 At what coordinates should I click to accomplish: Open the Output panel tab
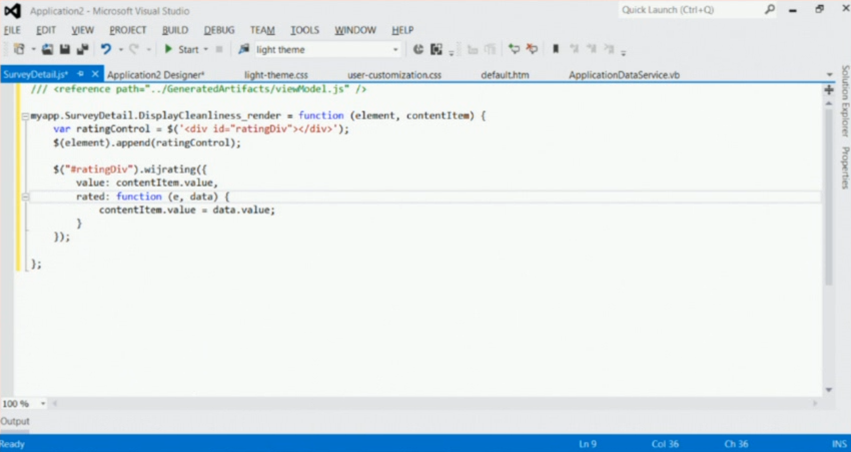pyautogui.click(x=15, y=422)
